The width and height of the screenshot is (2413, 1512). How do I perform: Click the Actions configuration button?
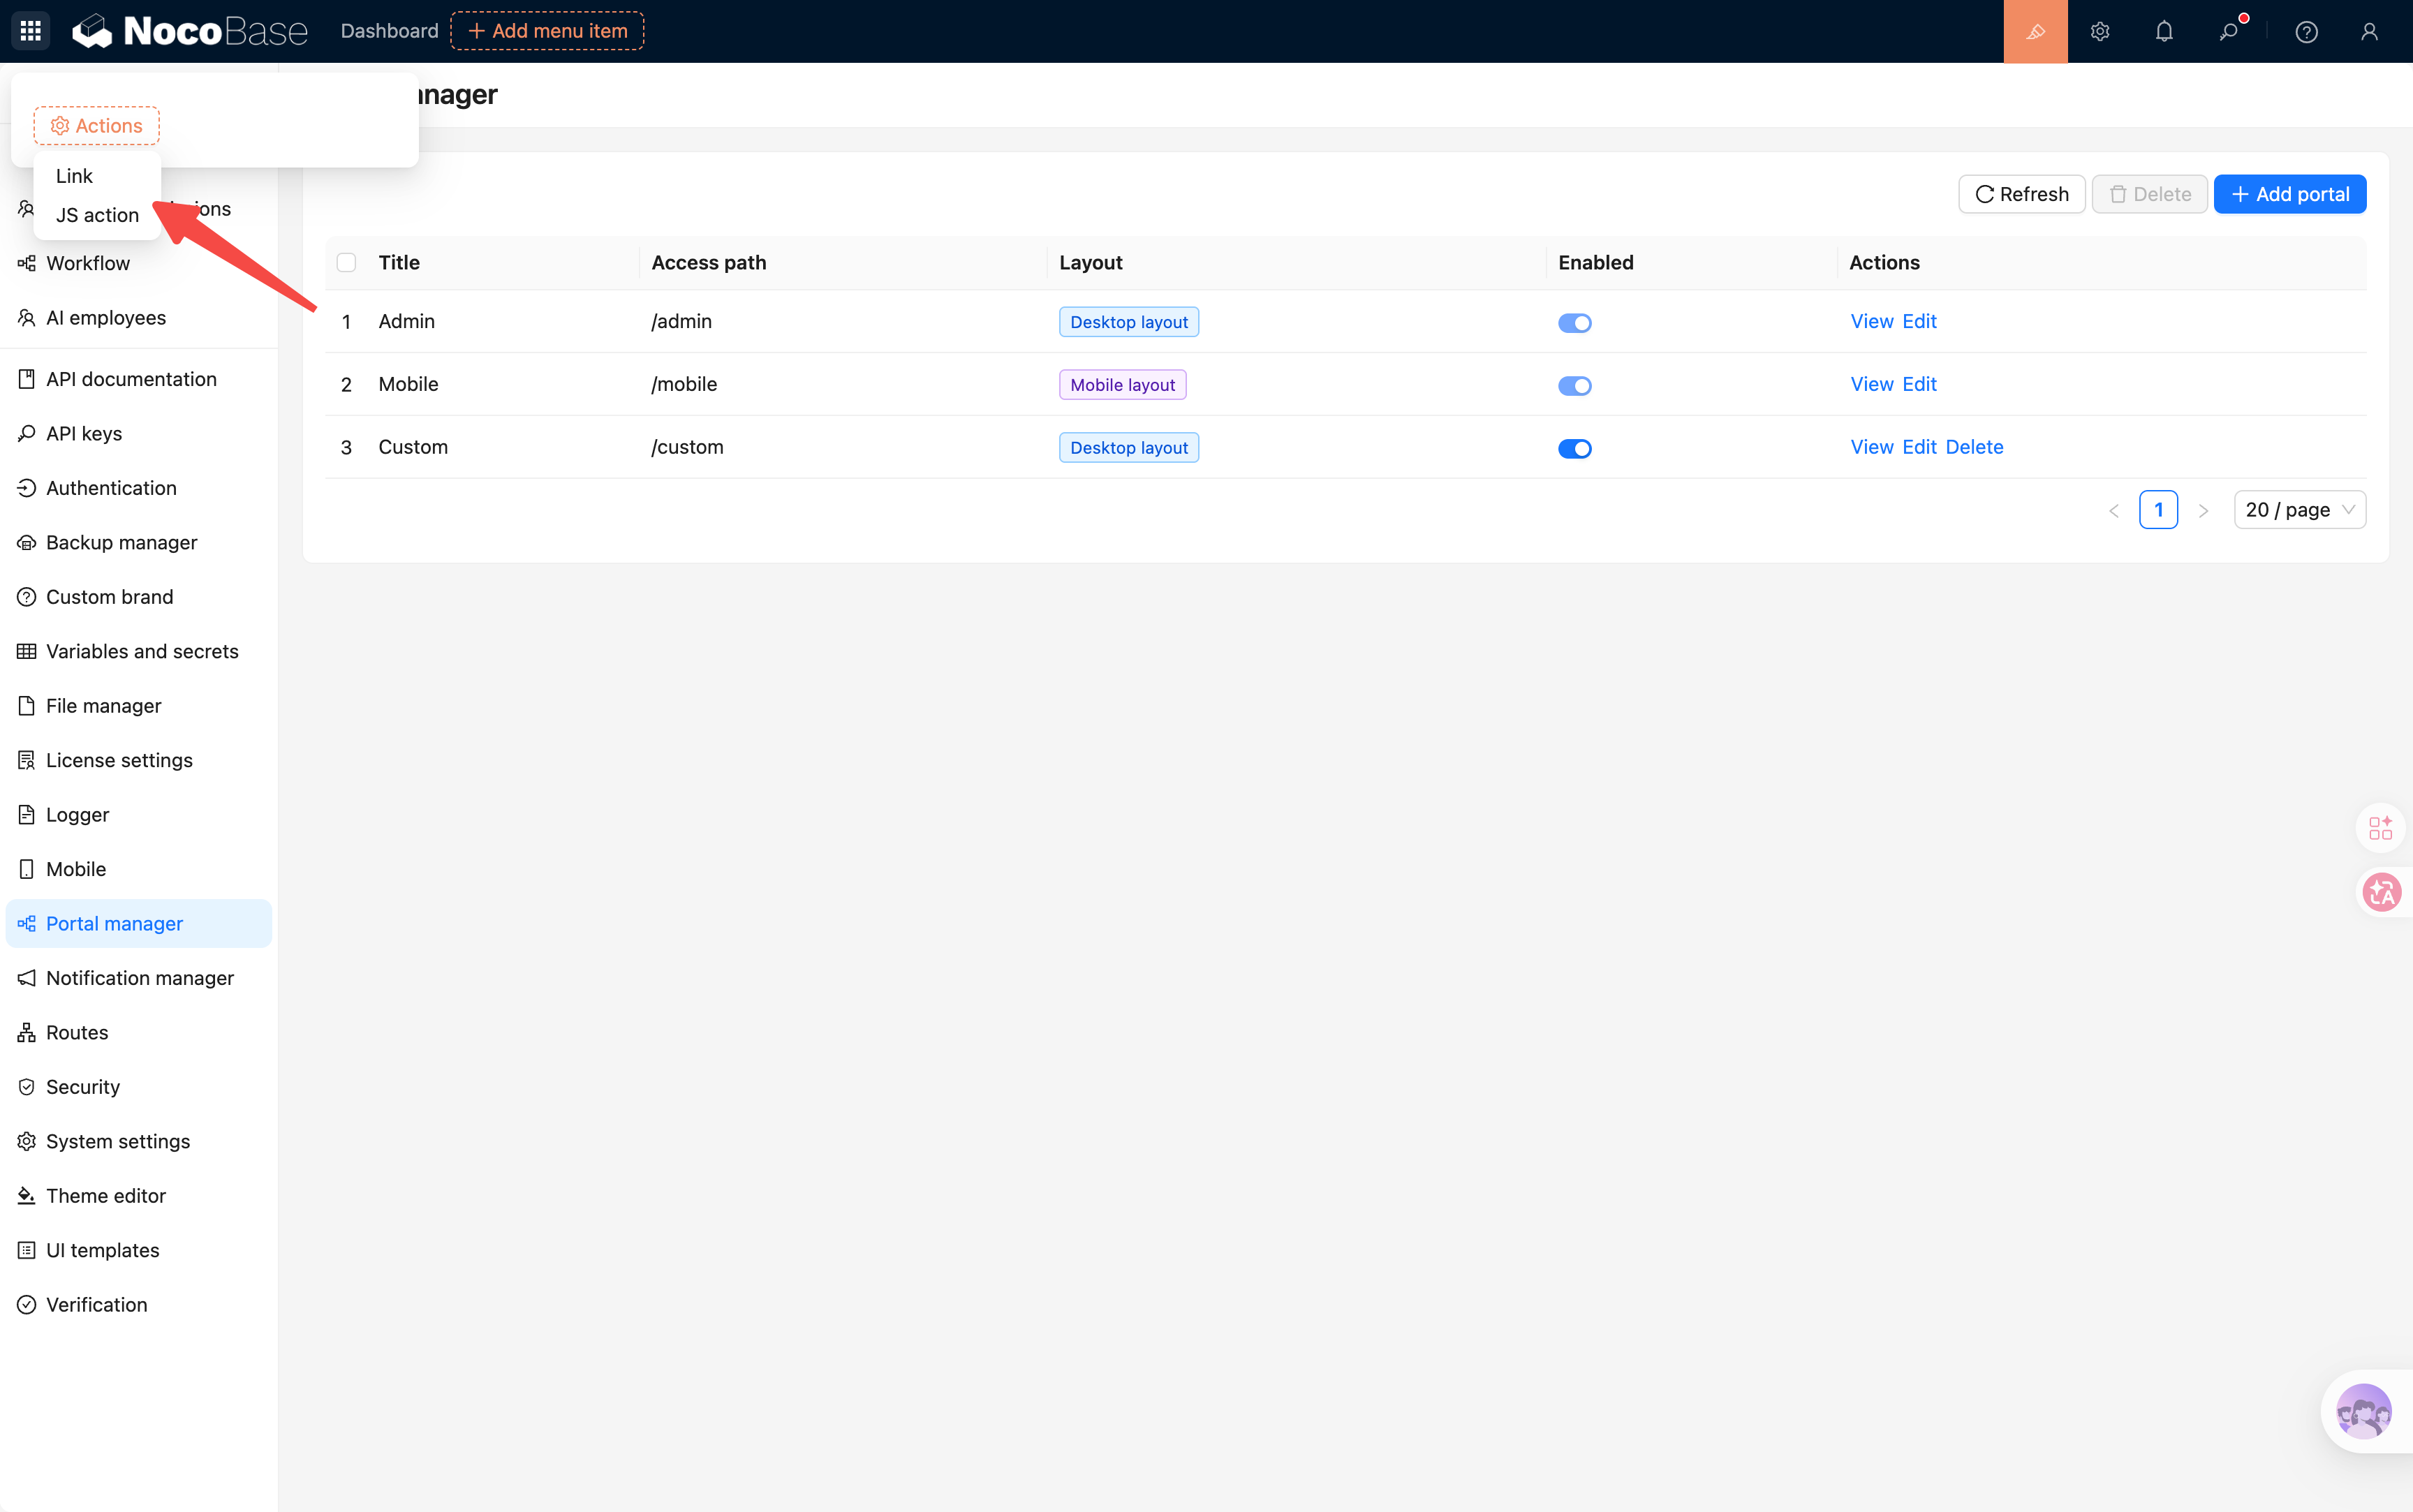pos(97,126)
